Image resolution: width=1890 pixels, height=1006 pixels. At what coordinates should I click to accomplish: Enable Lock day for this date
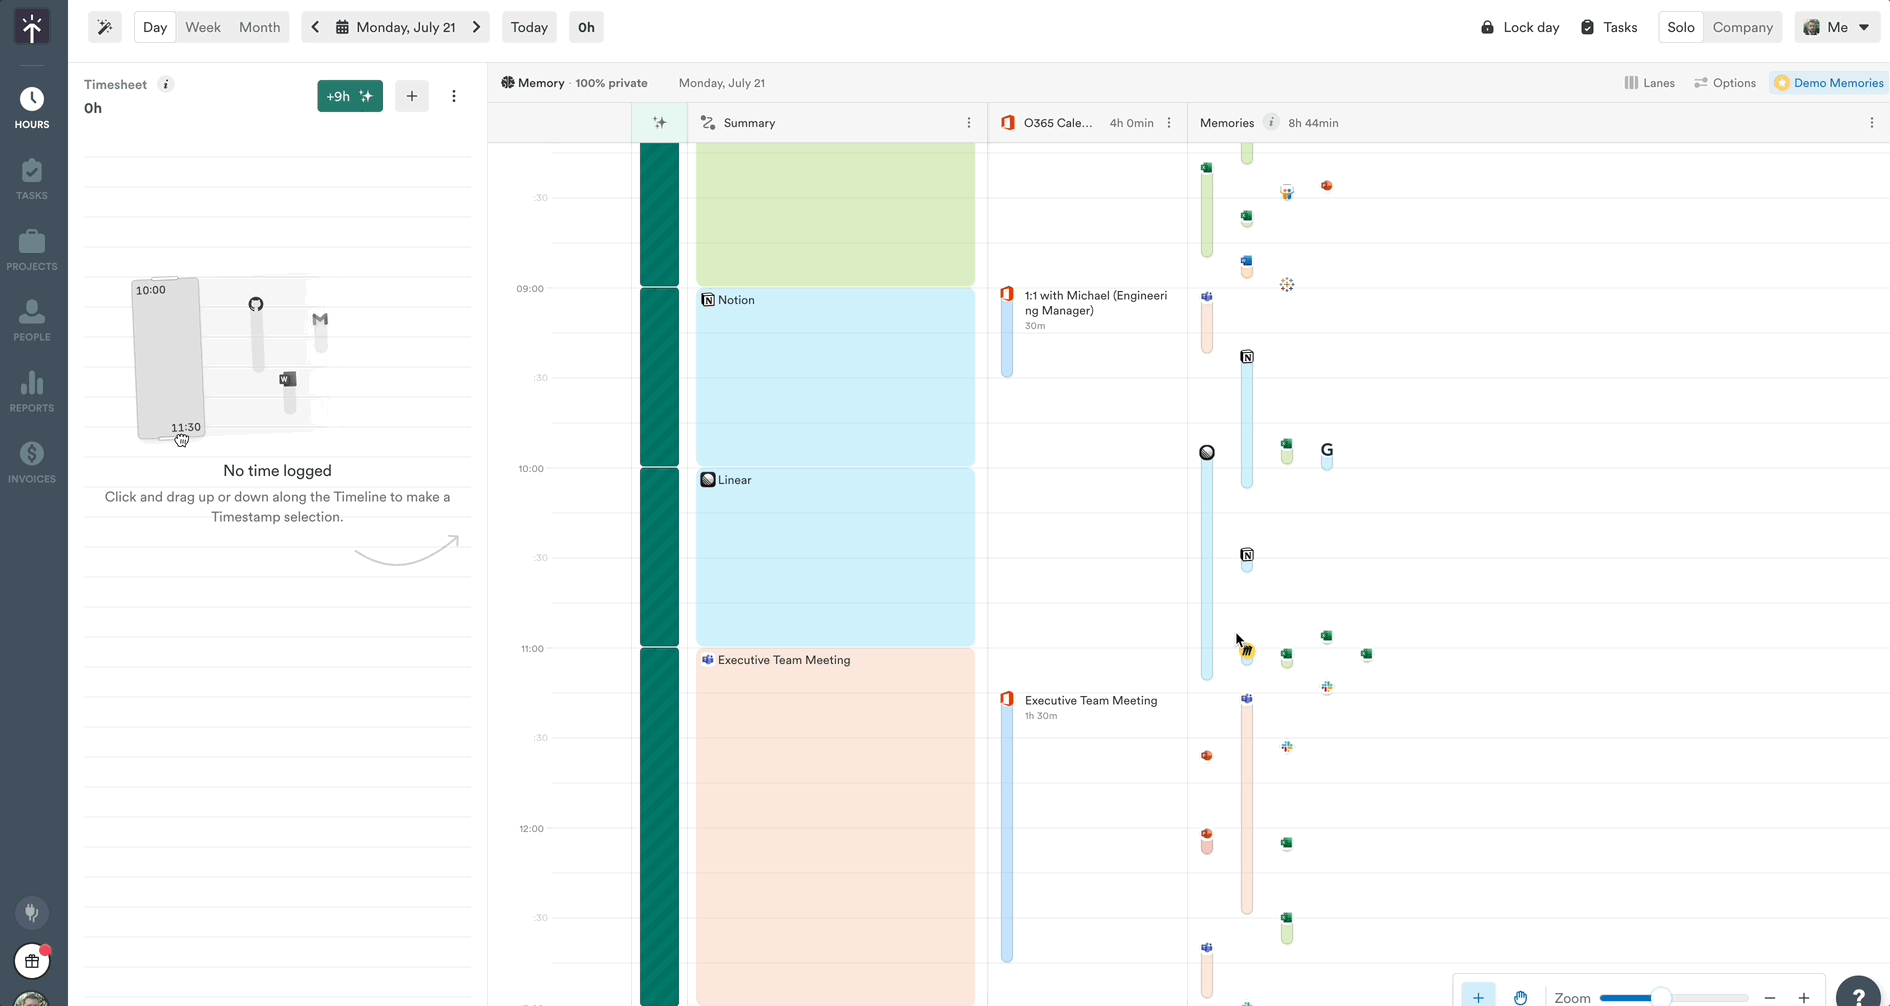[x=1519, y=27]
